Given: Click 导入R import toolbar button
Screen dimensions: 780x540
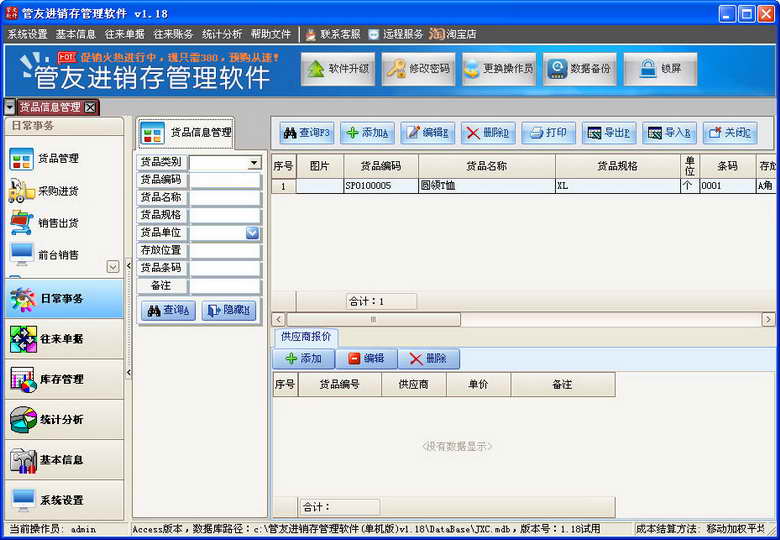Looking at the screenshot, I should [670, 133].
